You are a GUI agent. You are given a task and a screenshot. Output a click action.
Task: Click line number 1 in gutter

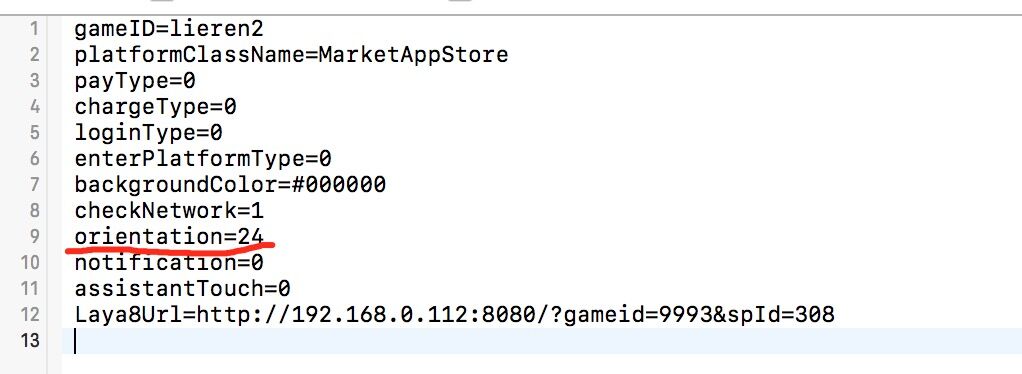34,29
